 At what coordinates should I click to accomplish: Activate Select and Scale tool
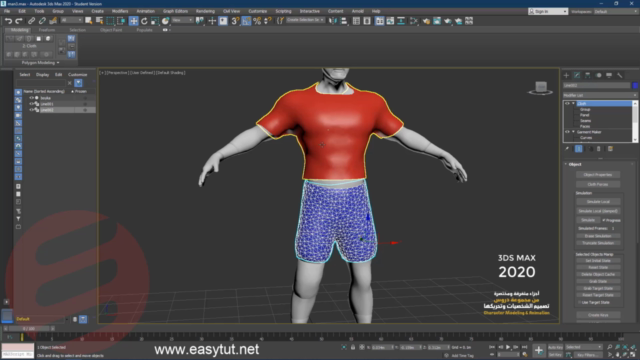[155, 21]
